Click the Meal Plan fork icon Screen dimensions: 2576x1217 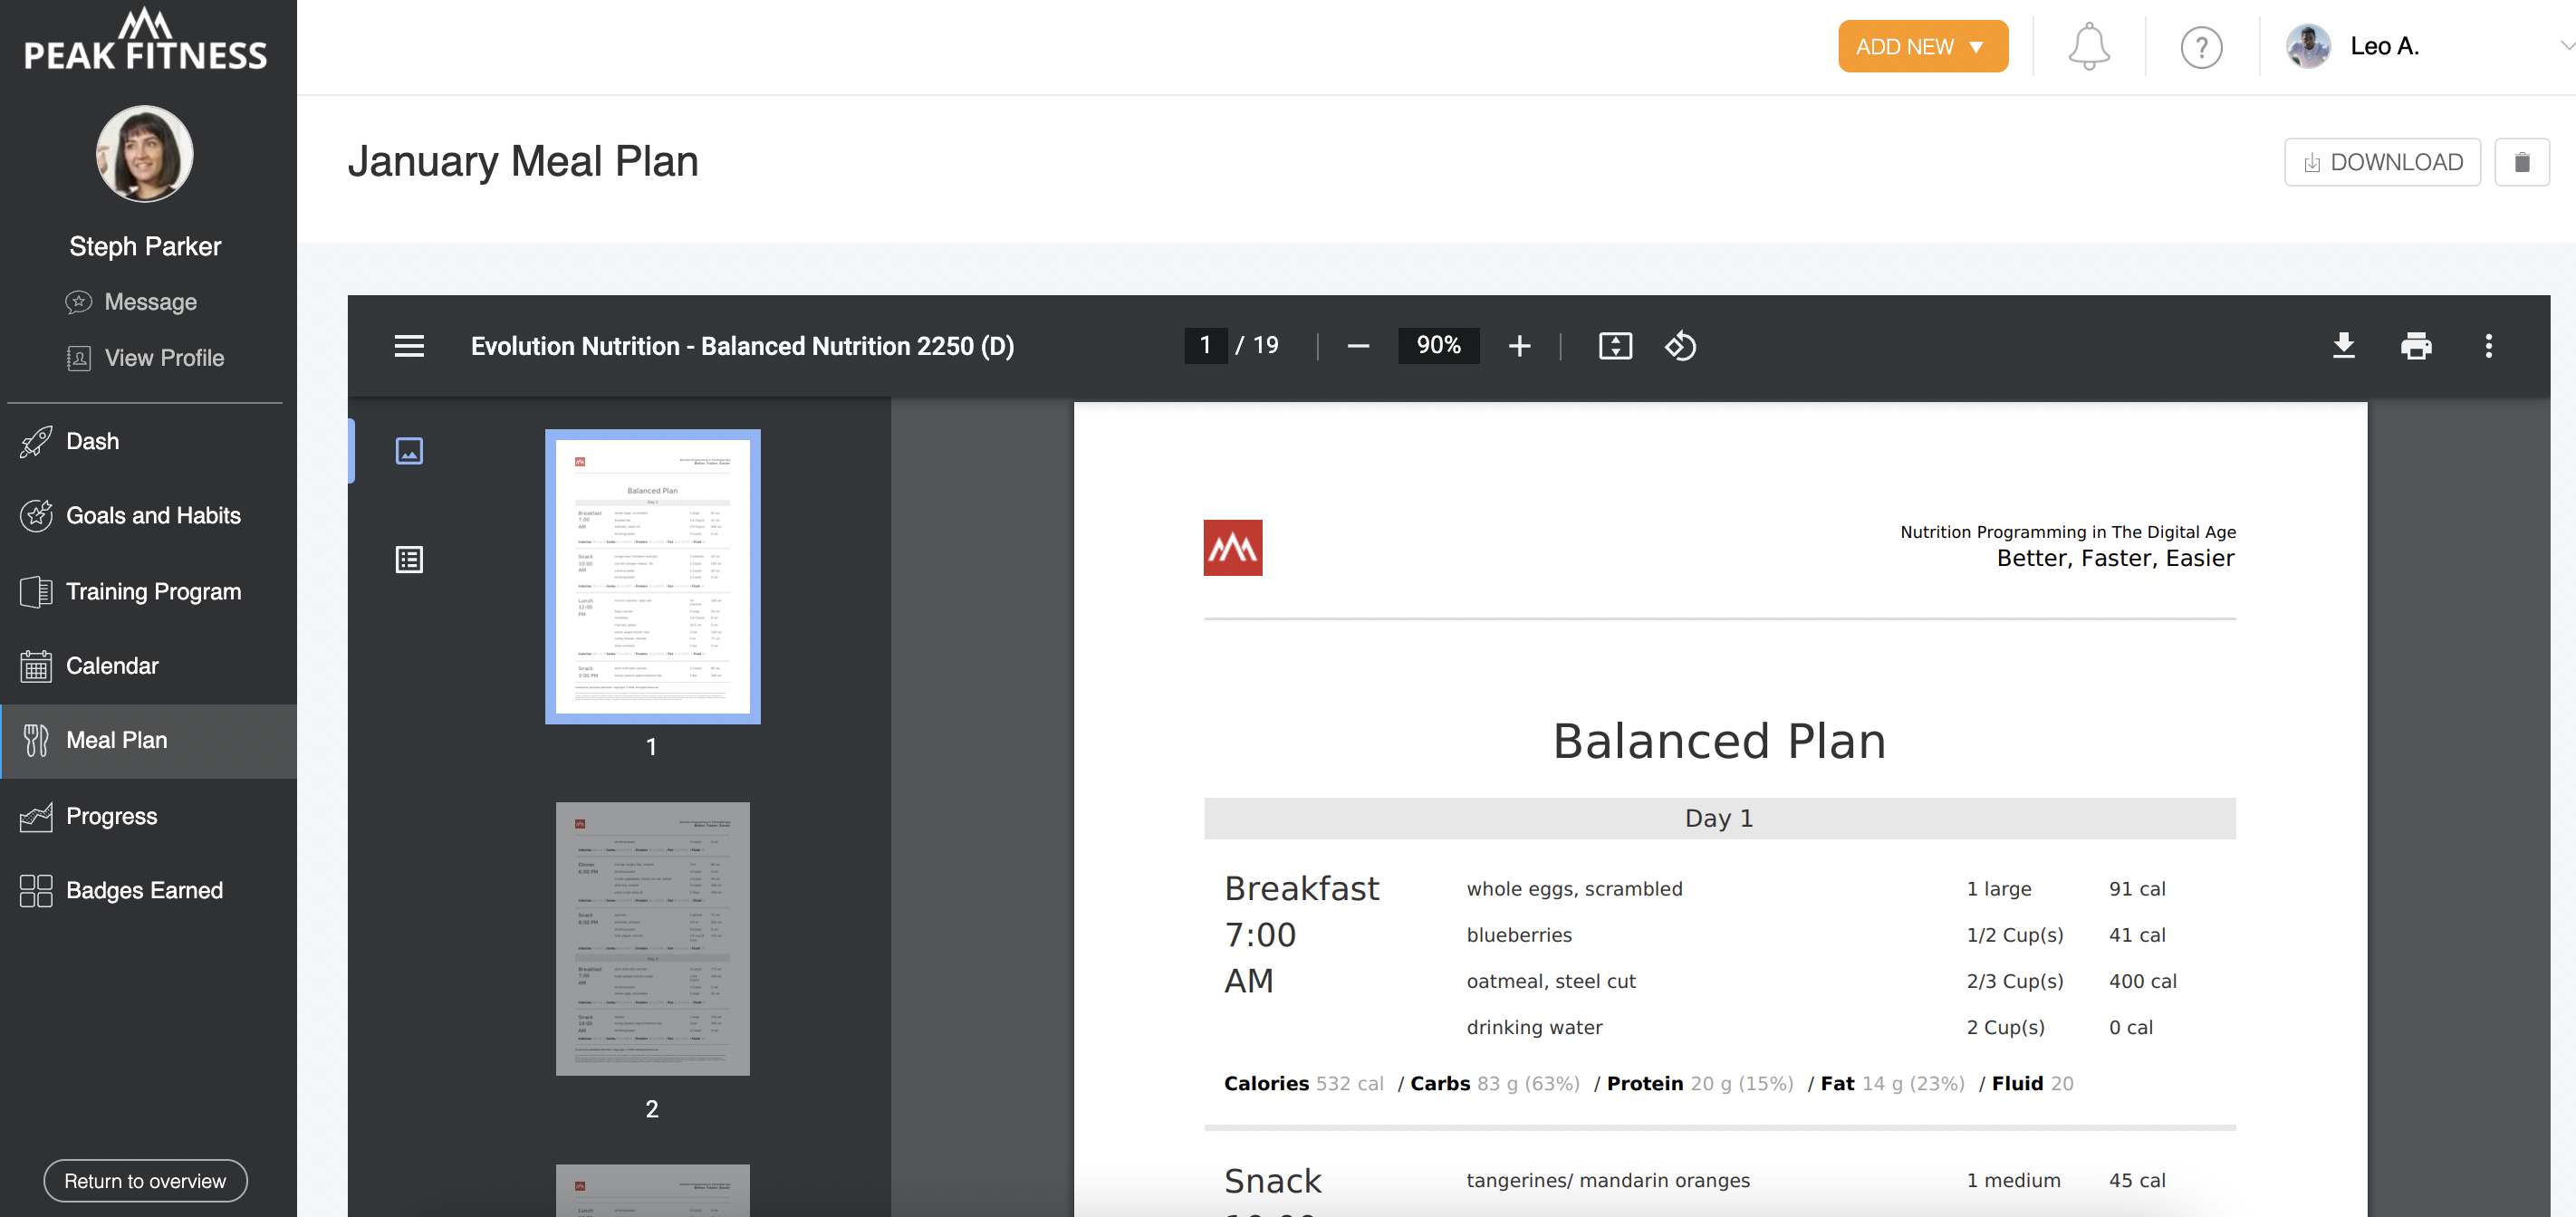pos(36,740)
